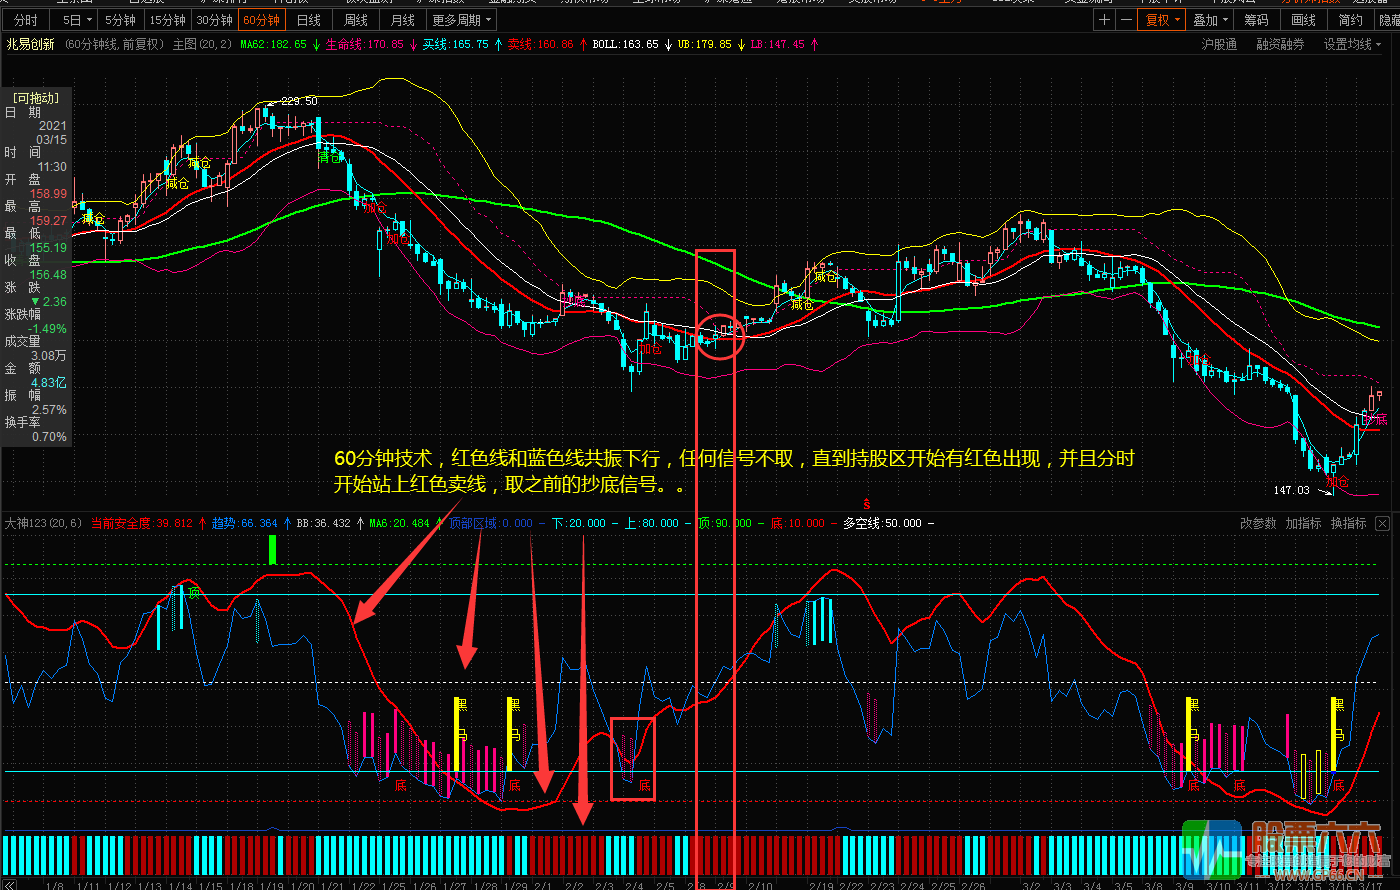This screenshot has width=1400, height=890.
Task: Click the minus zoom-out icon
Action: pyautogui.click(x=1127, y=20)
